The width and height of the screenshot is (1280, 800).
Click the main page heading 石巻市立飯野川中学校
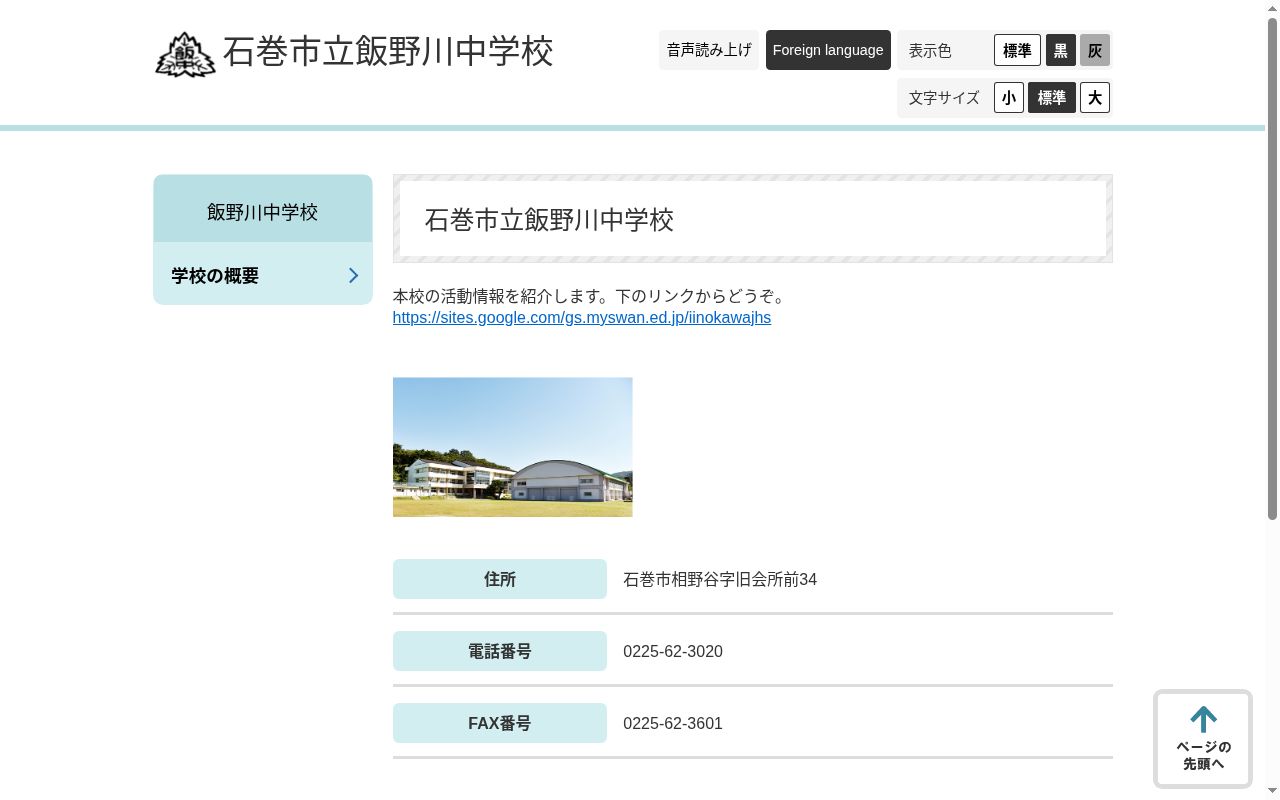point(549,220)
